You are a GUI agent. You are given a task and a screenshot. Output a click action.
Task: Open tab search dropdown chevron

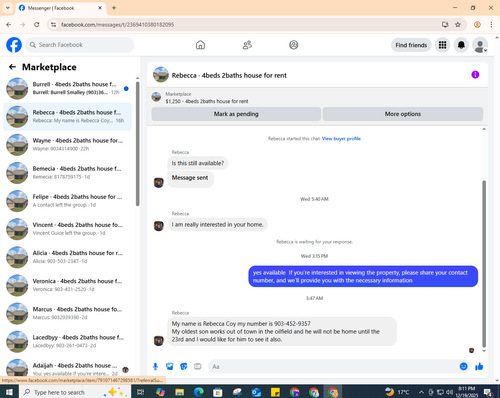coord(7,8)
